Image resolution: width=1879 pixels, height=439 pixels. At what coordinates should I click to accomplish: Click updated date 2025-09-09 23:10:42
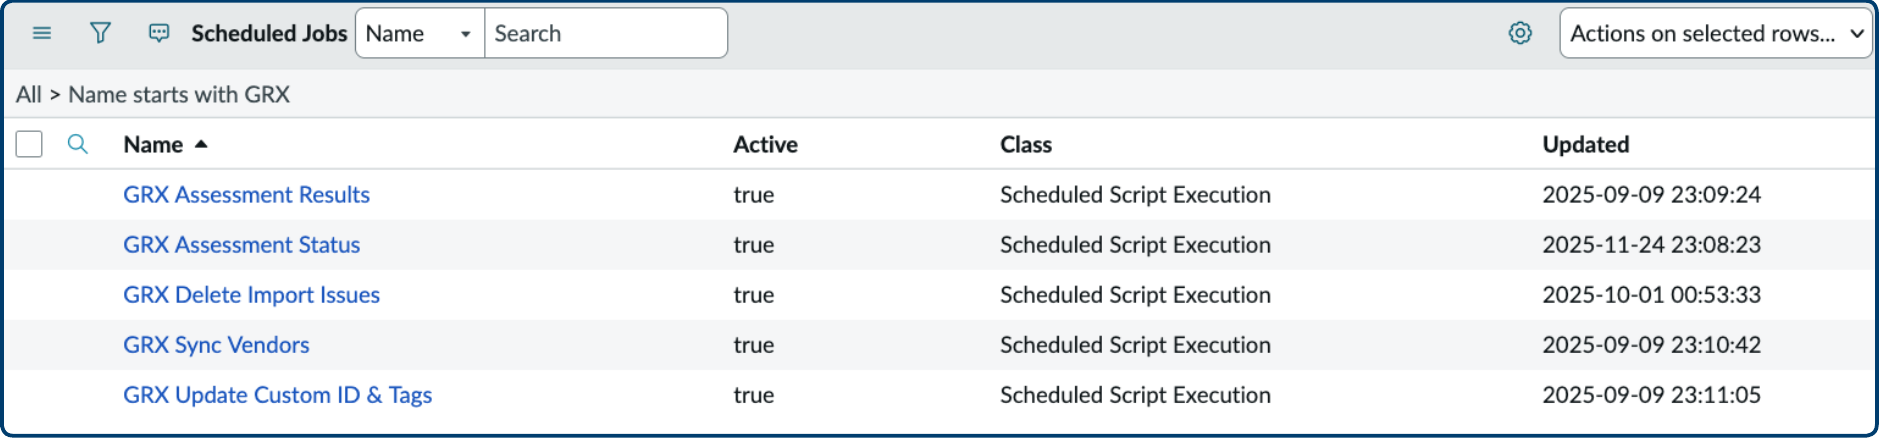coord(1651,345)
